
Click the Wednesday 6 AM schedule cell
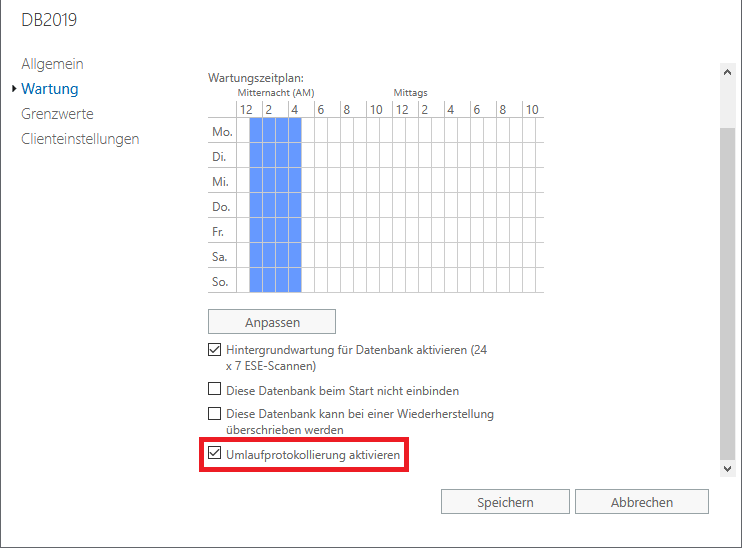(x=321, y=181)
